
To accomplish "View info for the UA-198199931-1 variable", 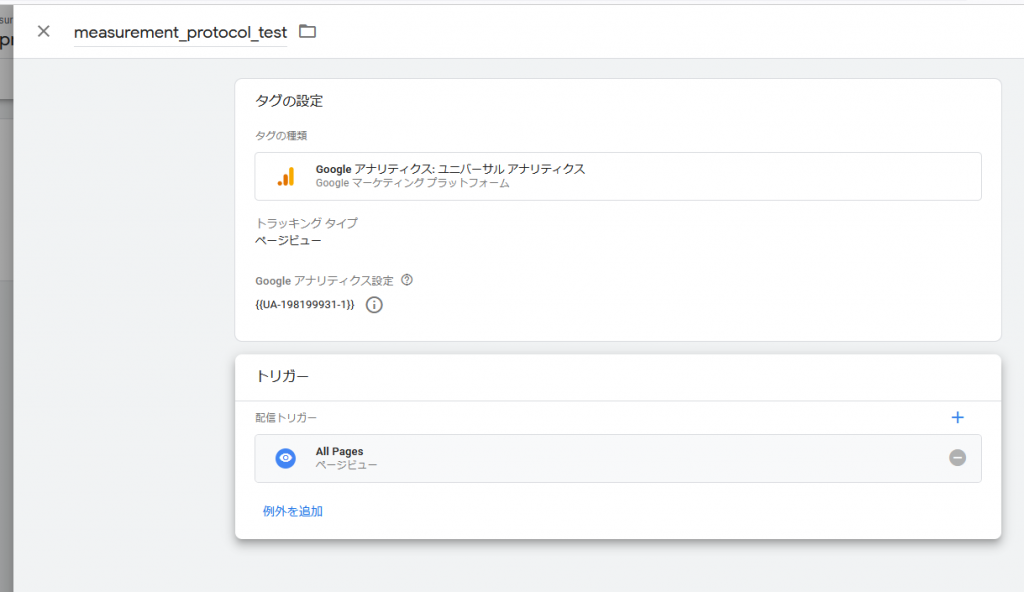I will pos(374,305).
